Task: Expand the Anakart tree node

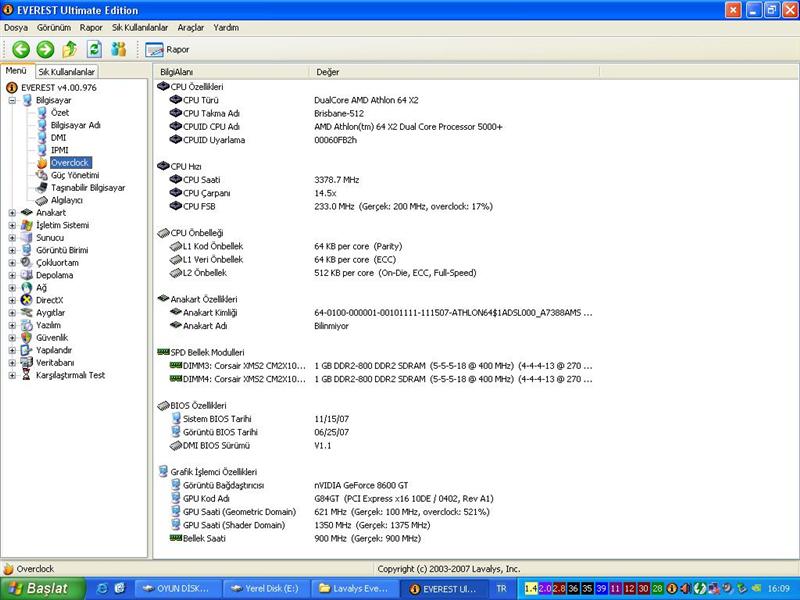Action: tap(12, 213)
